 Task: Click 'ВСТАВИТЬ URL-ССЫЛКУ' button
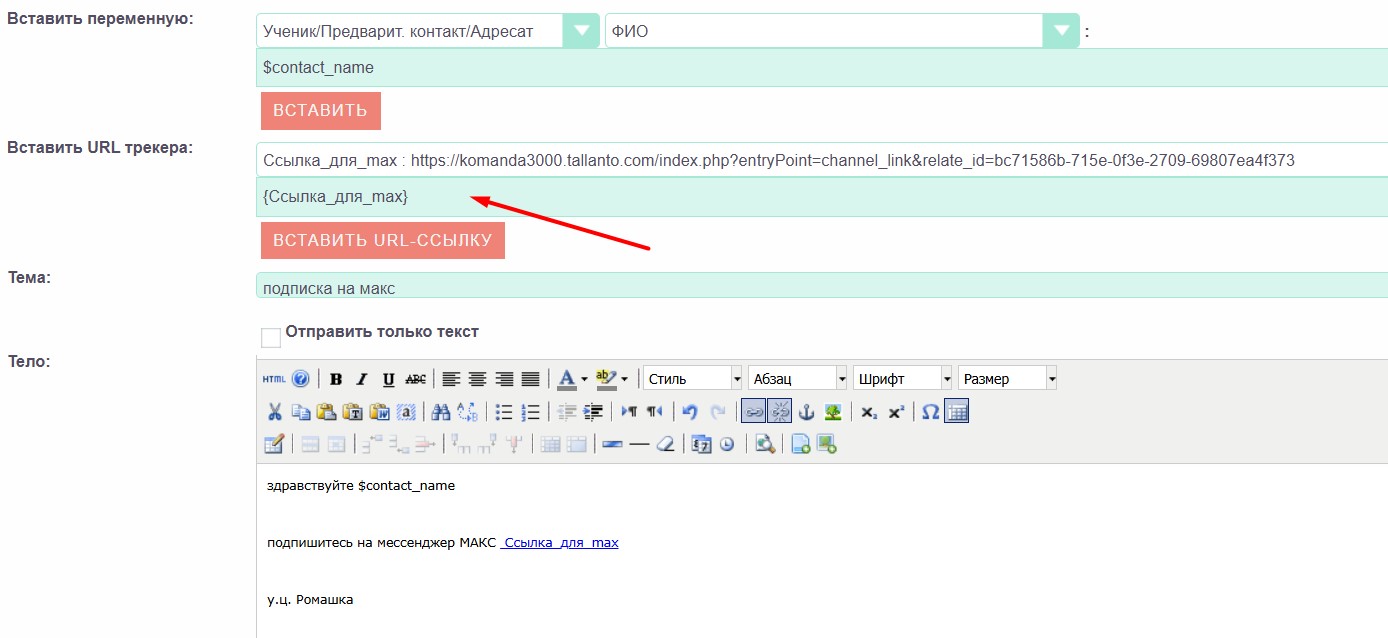pyautogui.click(x=382, y=241)
